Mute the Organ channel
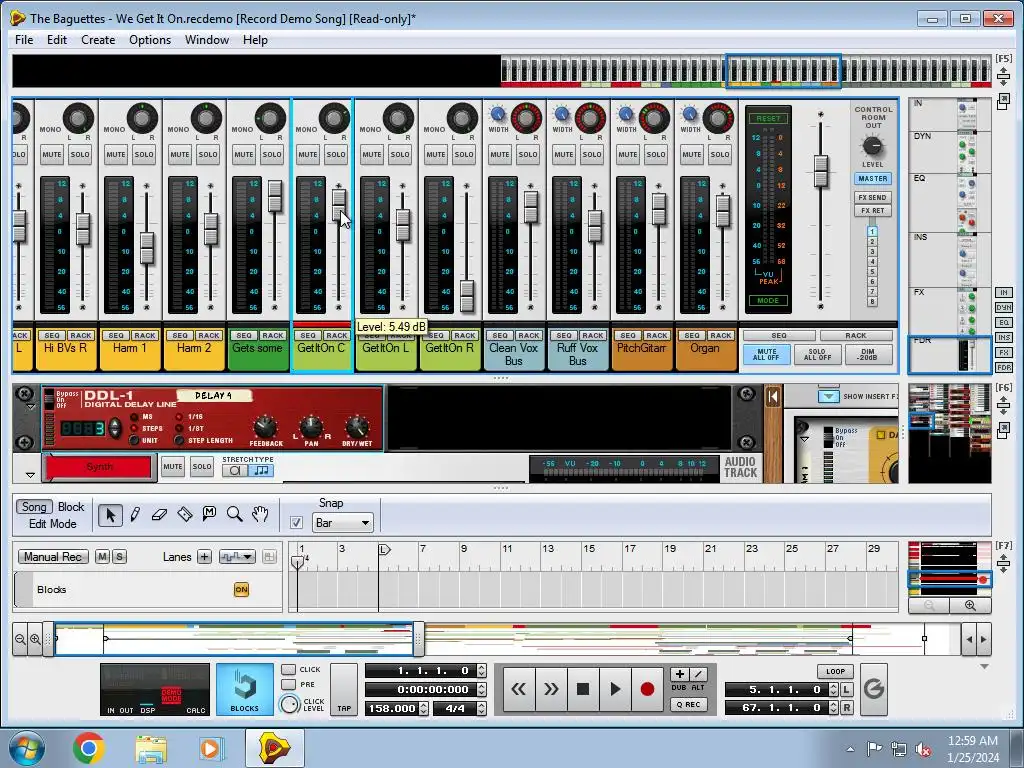This screenshot has height=768, width=1024. click(x=692, y=155)
